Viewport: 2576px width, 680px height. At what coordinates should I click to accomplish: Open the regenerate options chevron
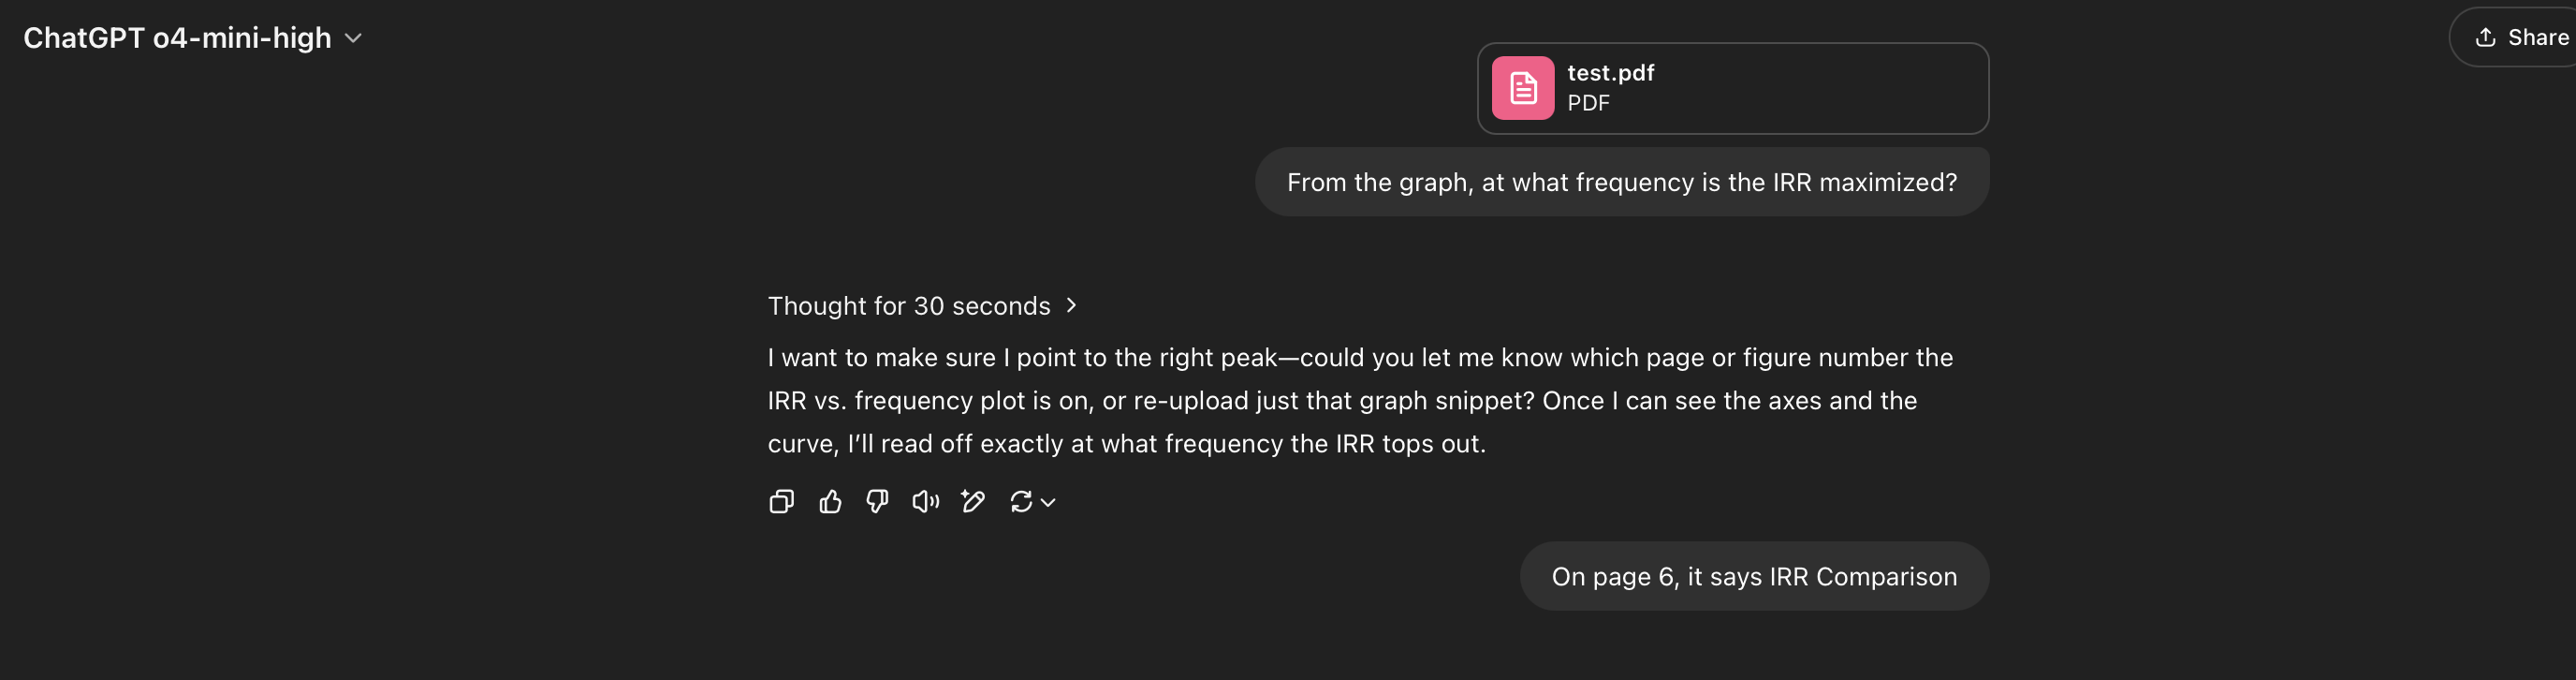[x=1047, y=503]
